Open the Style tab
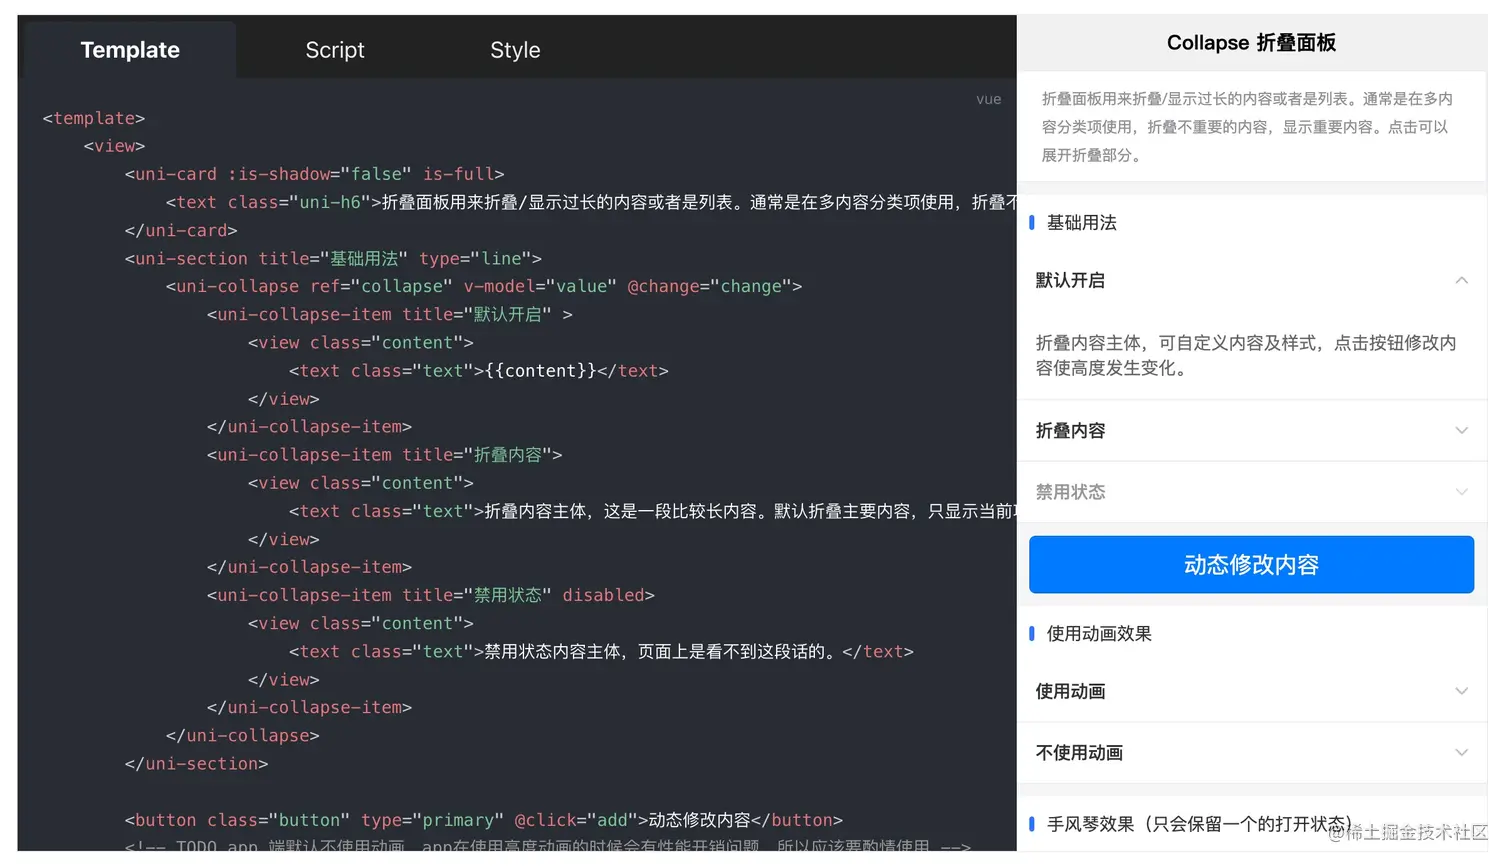The width and height of the screenshot is (1512, 866). pyautogui.click(x=515, y=50)
